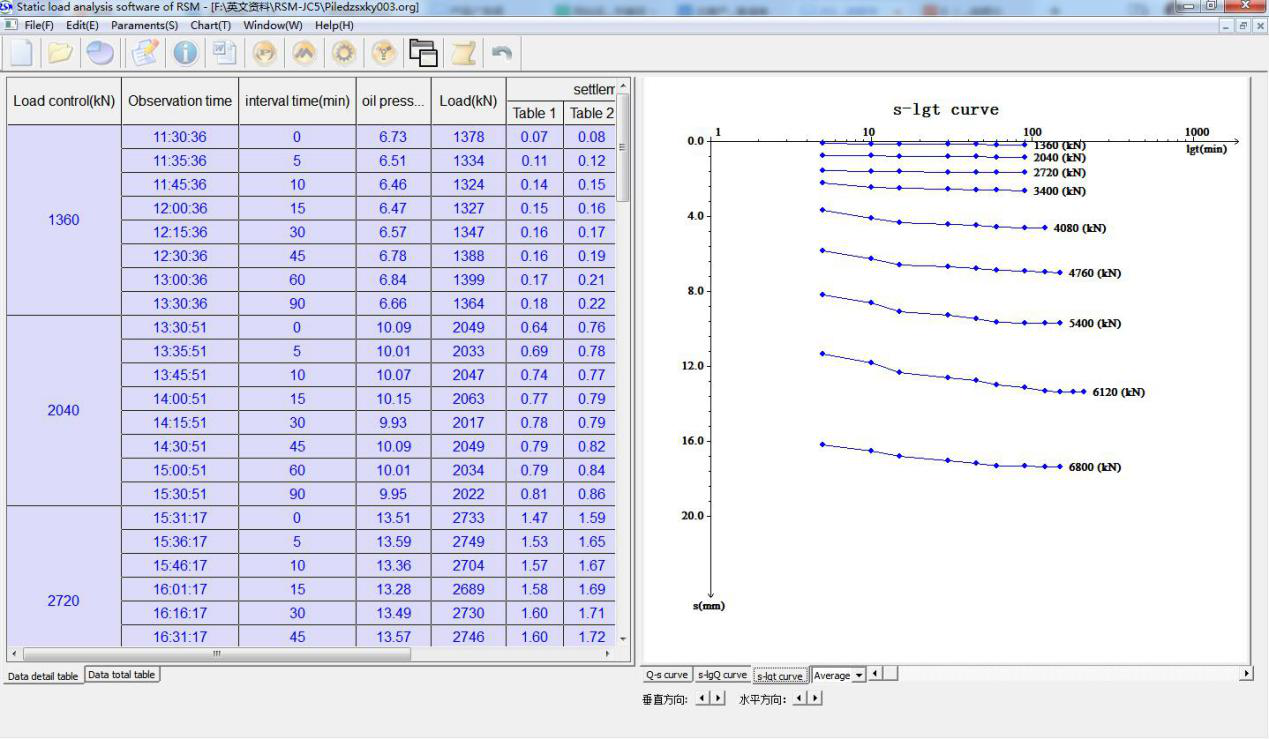
Task: Select the 12:15:36 observation time cell
Action: (180, 232)
